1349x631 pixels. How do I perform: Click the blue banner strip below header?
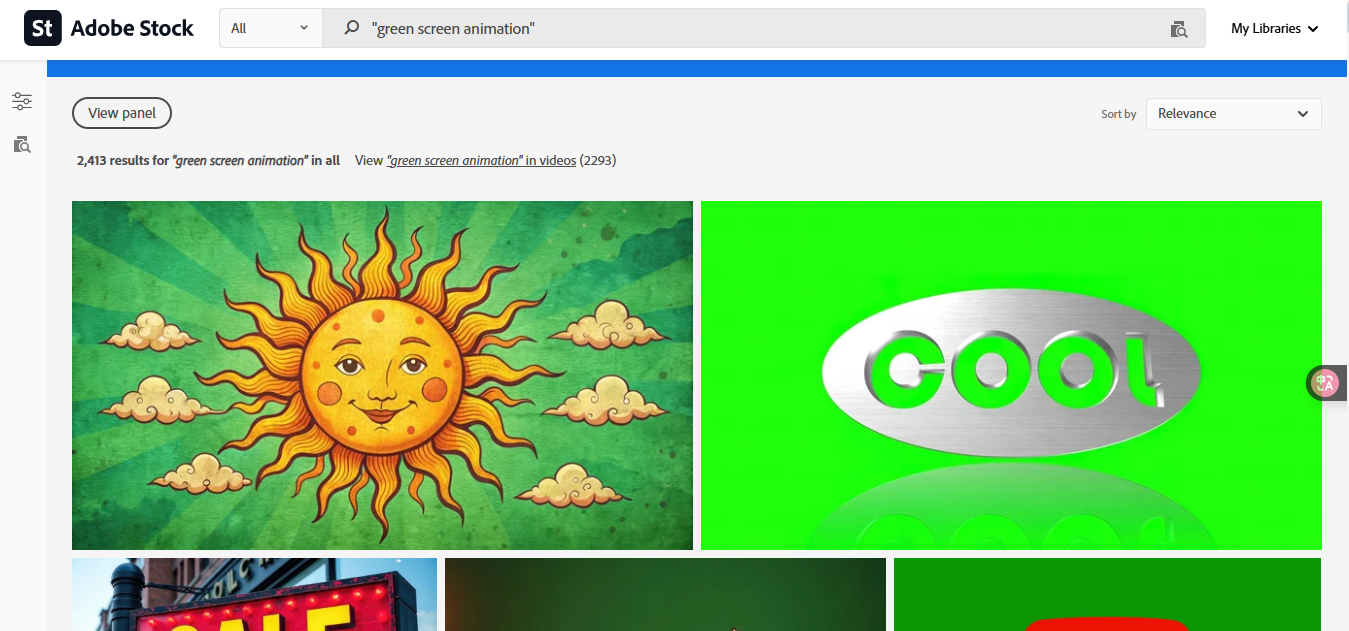697,68
